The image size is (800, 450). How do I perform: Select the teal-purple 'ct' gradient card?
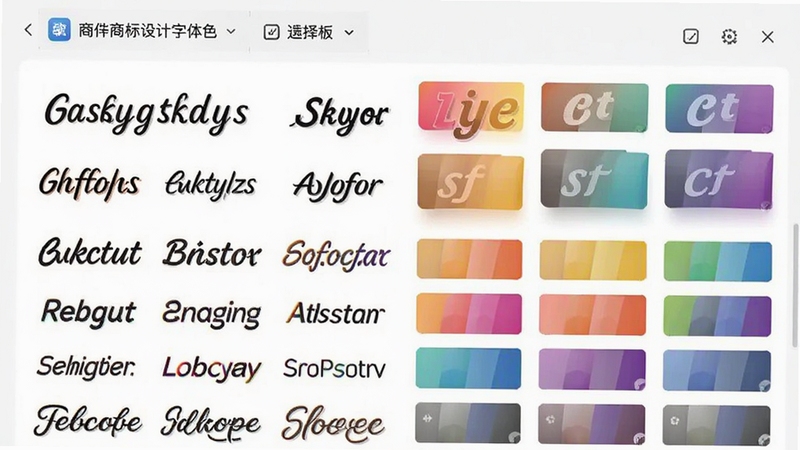[x=719, y=109]
